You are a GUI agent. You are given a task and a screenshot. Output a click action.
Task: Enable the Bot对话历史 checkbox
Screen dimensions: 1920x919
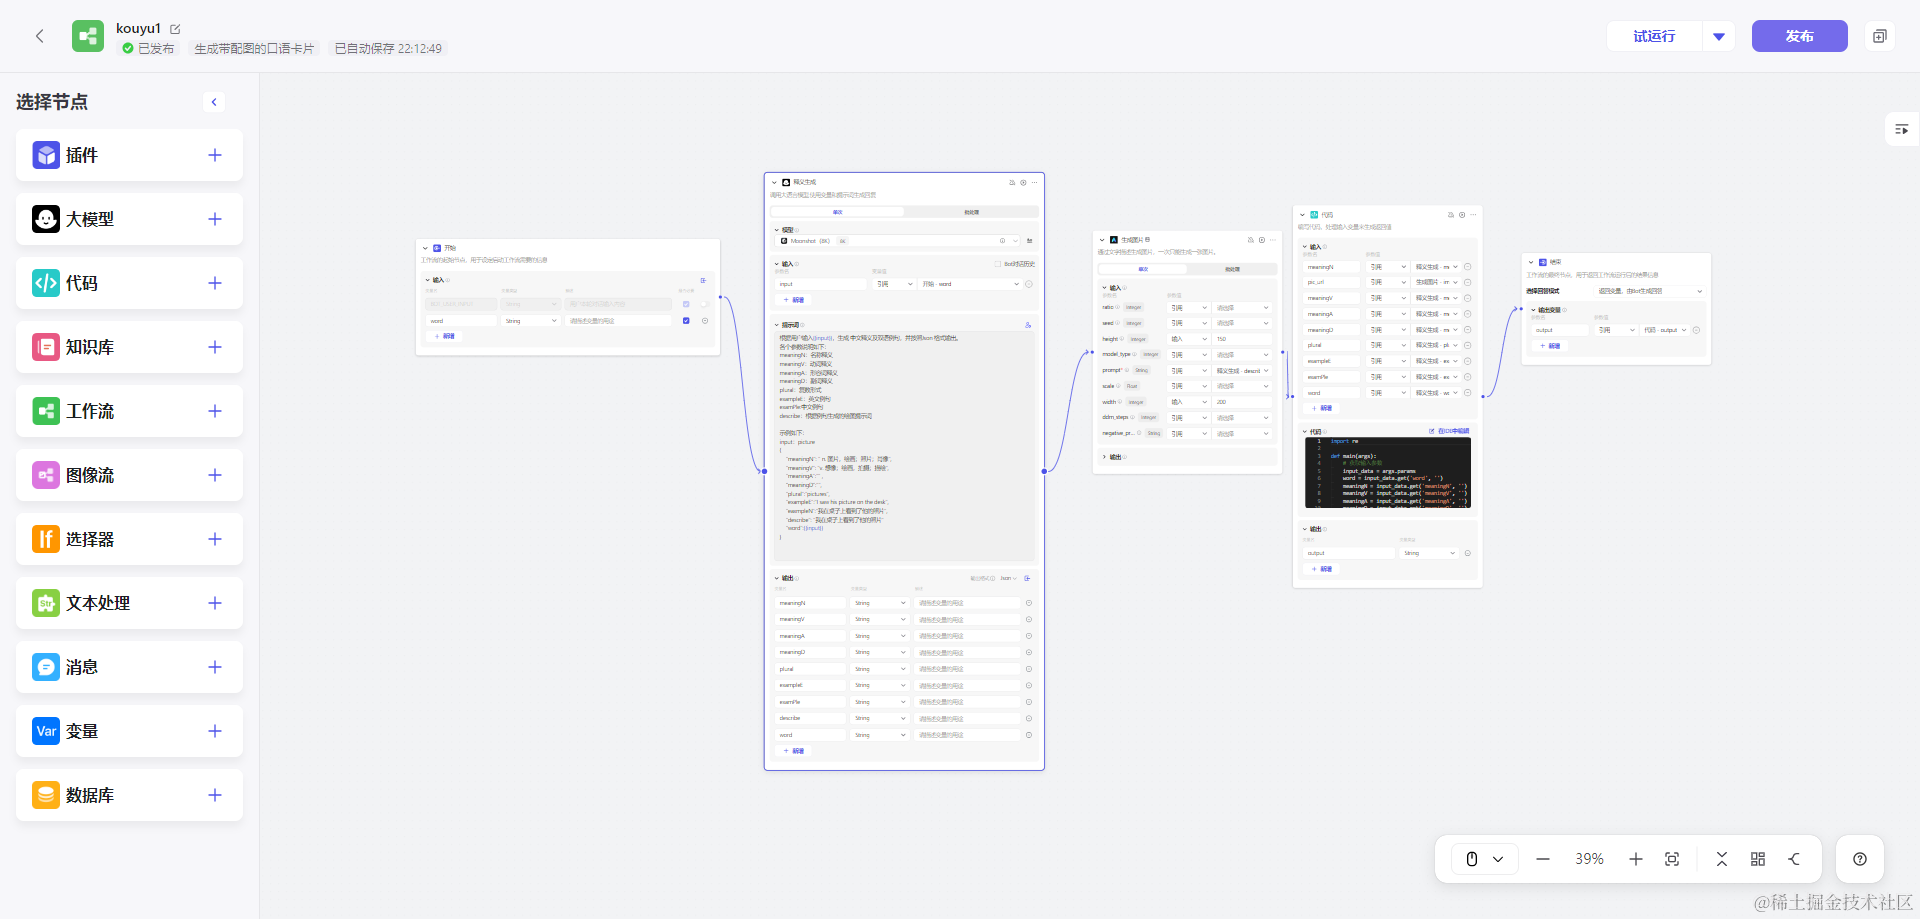997,264
